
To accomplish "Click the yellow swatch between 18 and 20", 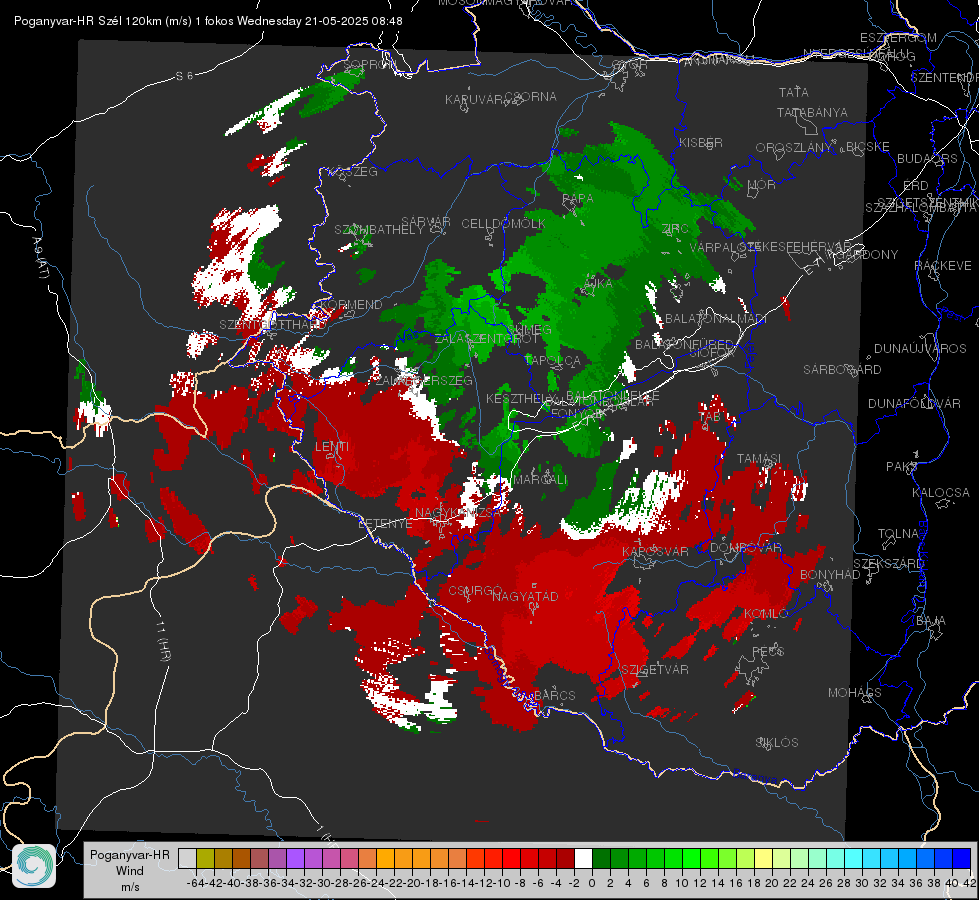I will pyautogui.click(x=764, y=858).
